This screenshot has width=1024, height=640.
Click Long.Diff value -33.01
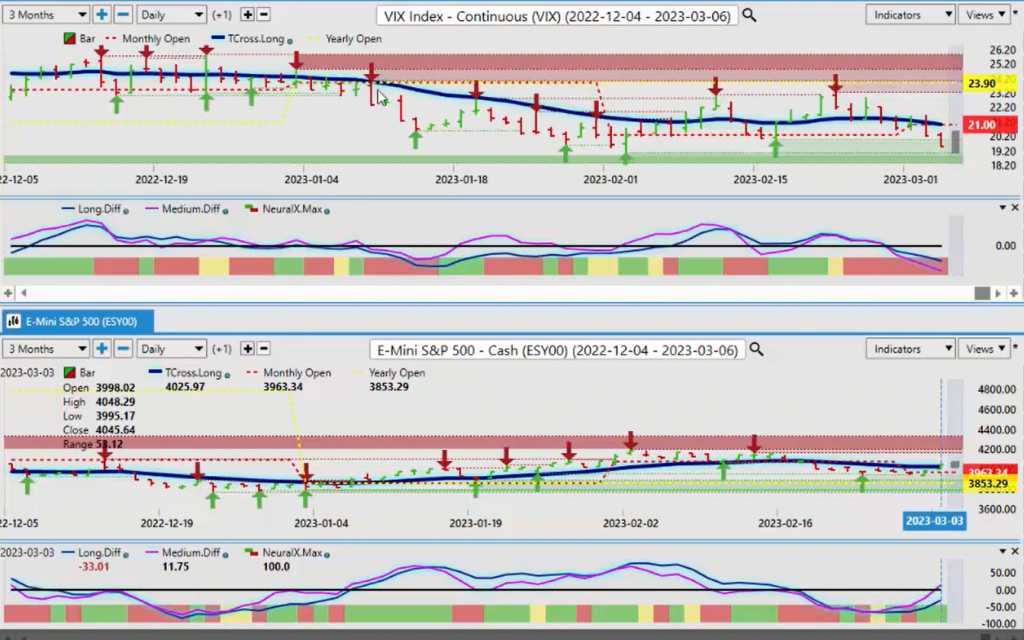pos(93,566)
